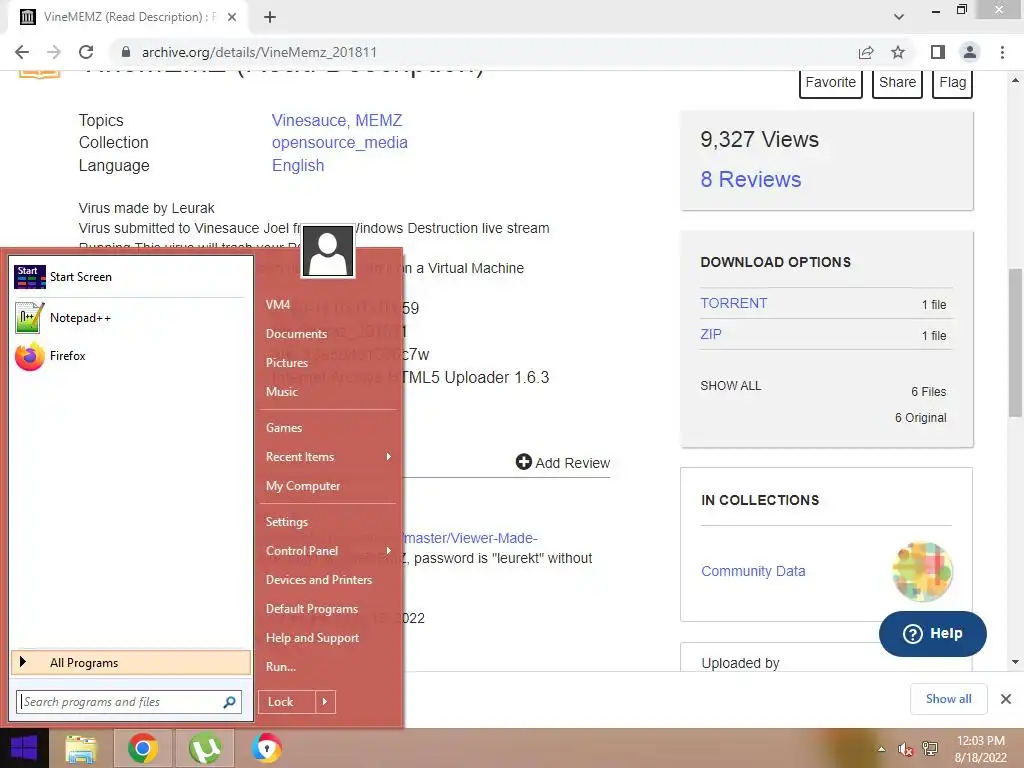Open the Chrome profile icon
Viewport: 1024px width, 768px height.
[x=970, y=52]
